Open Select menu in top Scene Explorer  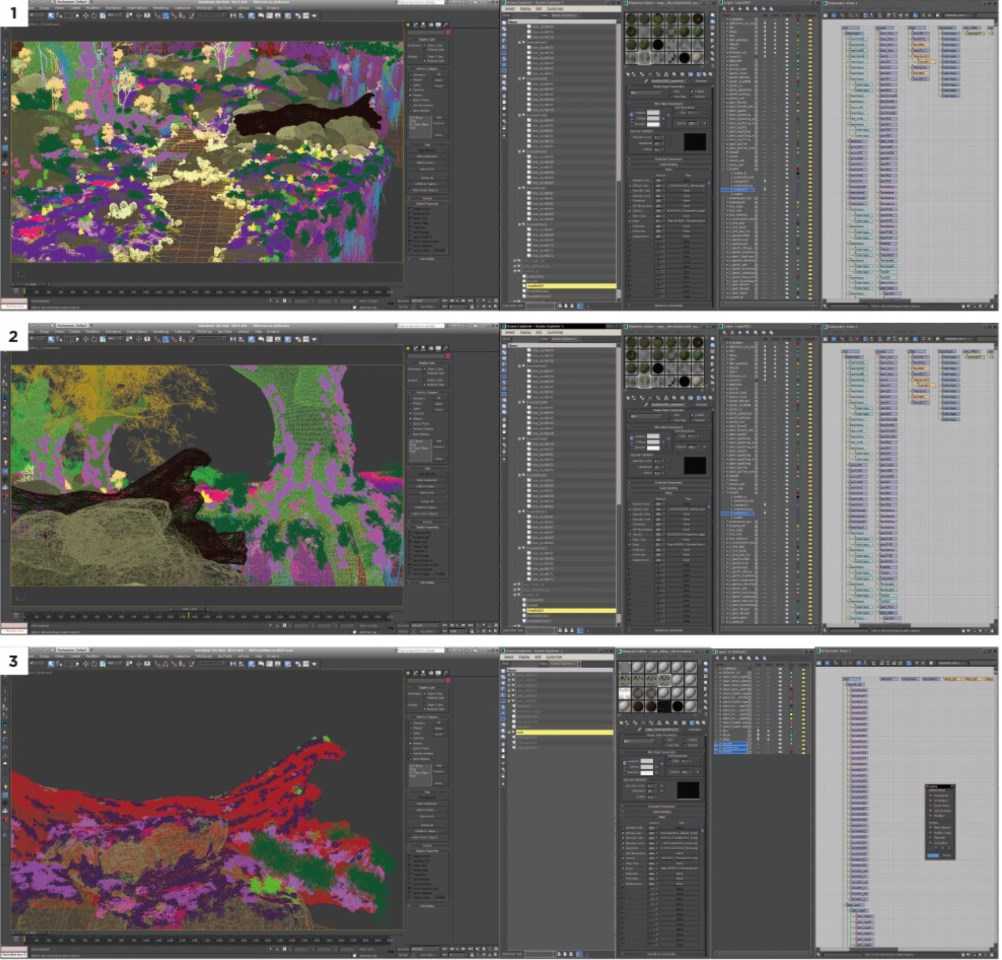[511, 9]
